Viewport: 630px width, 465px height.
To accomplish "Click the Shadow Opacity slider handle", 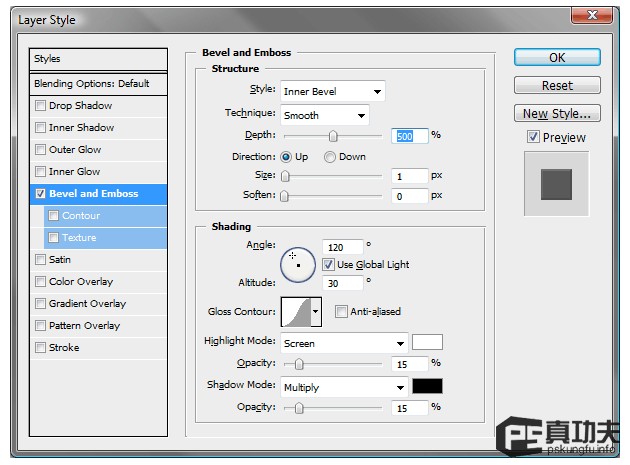I will [x=299, y=408].
